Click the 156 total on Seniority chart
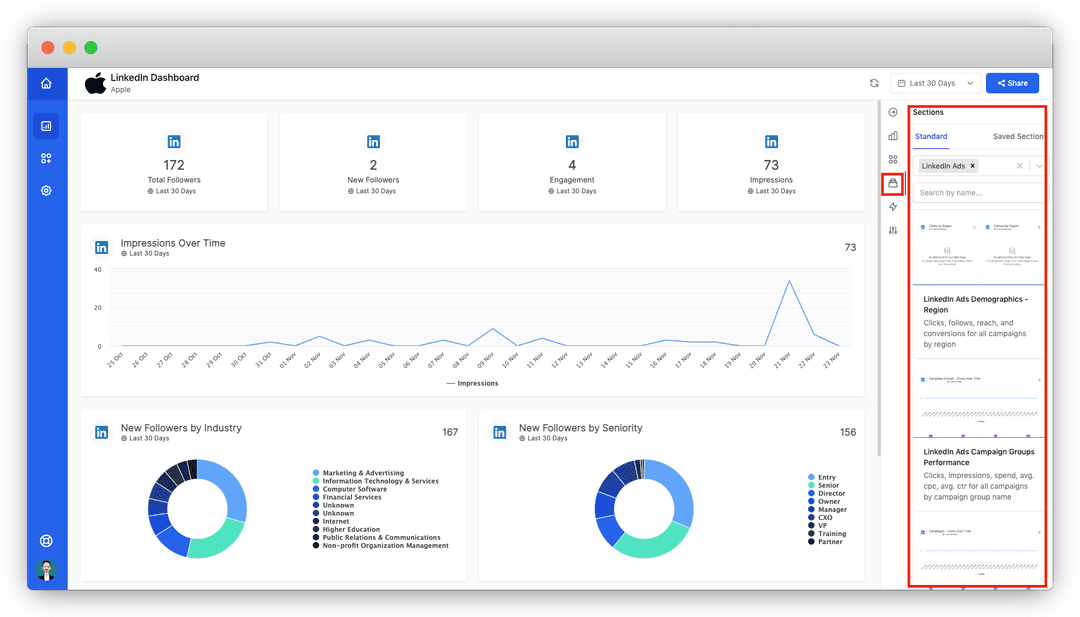The height and width of the screenshot is (617, 1080). coord(848,432)
